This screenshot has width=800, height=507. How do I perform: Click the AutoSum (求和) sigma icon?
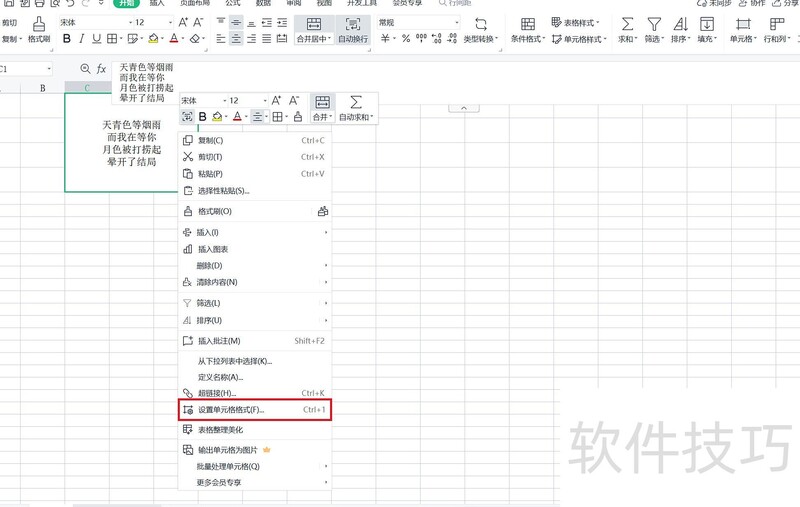click(x=627, y=24)
